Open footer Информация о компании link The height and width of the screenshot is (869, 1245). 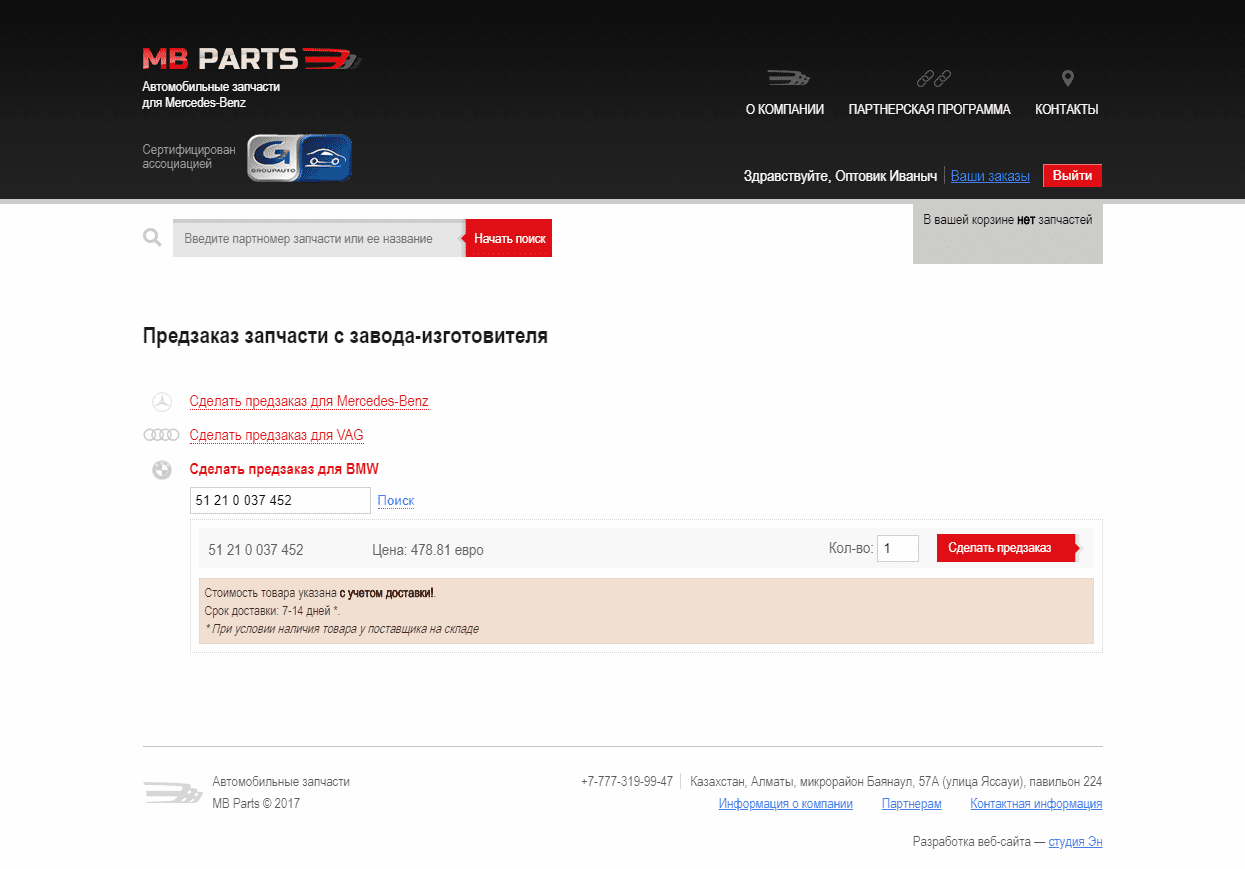pos(786,804)
